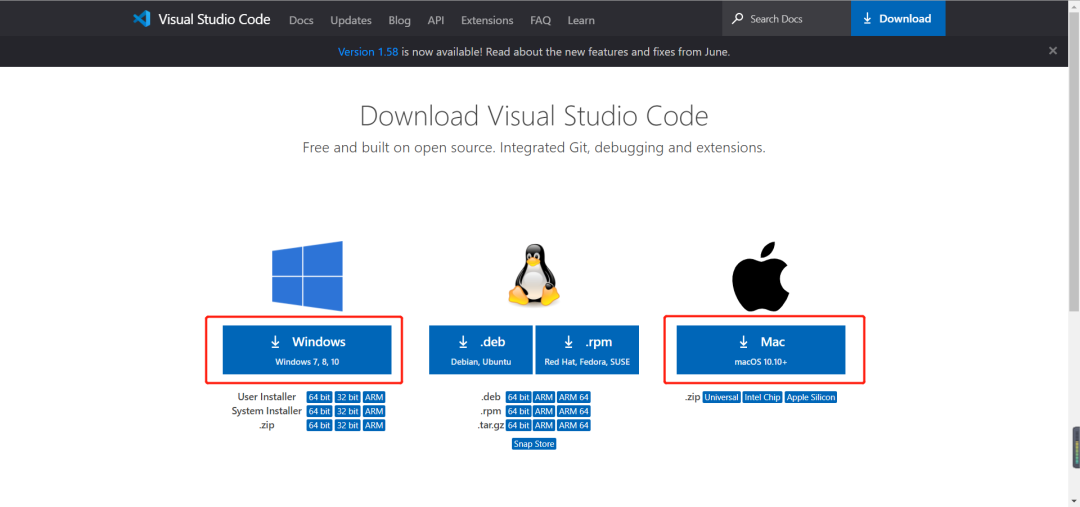Select Linux .tar.gz ARM 64
This screenshot has width=1080, height=507.
[574, 426]
